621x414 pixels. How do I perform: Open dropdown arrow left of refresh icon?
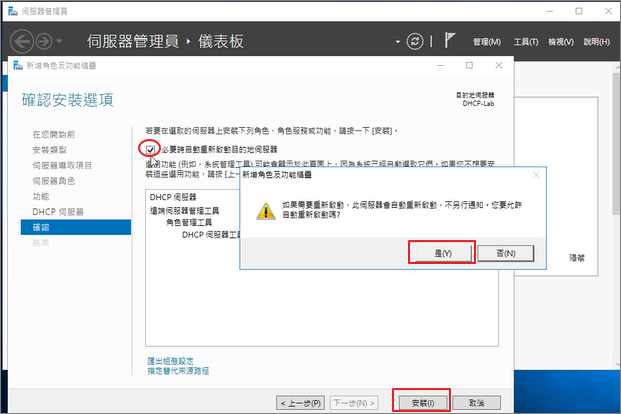tap(398, 42)
